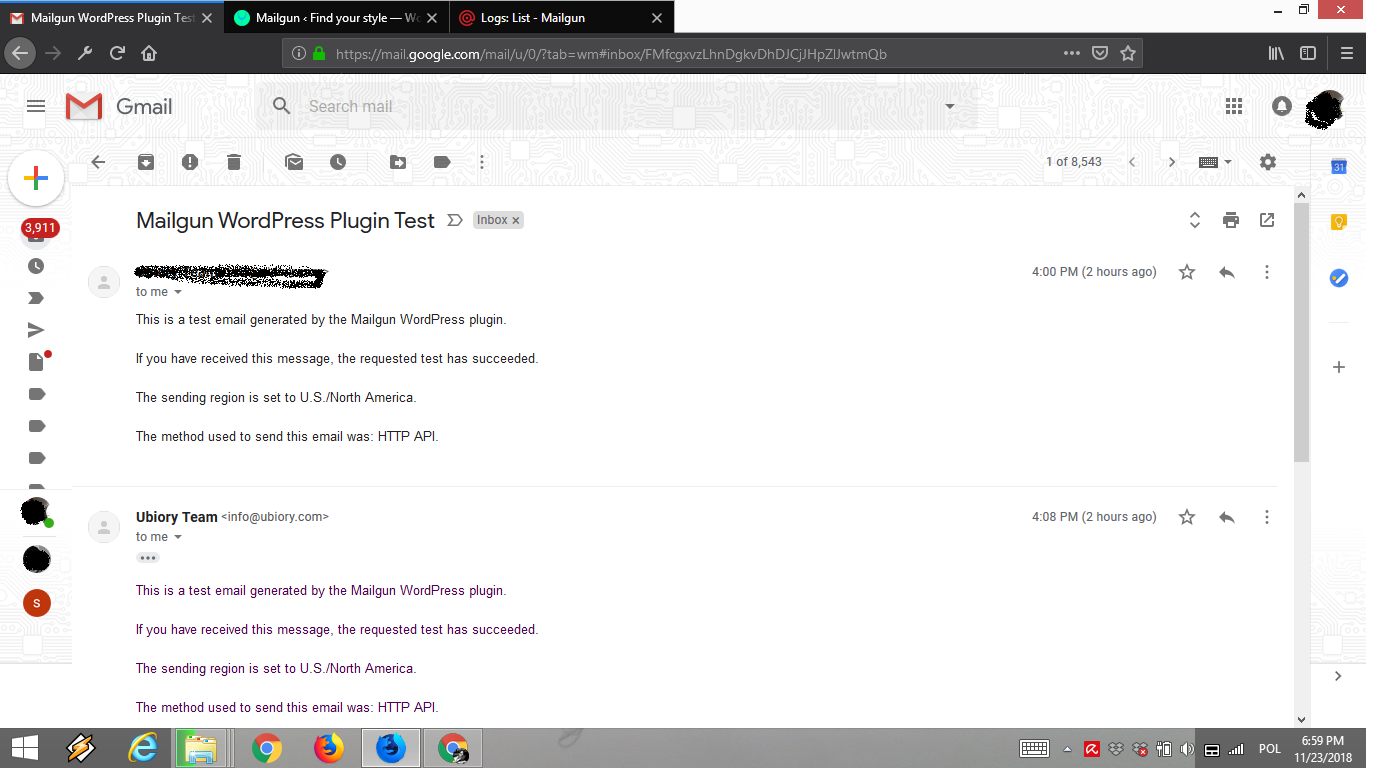1388x768 pixels.
Task: Open More options in mail toolbar
Action: tap(482, 162)
